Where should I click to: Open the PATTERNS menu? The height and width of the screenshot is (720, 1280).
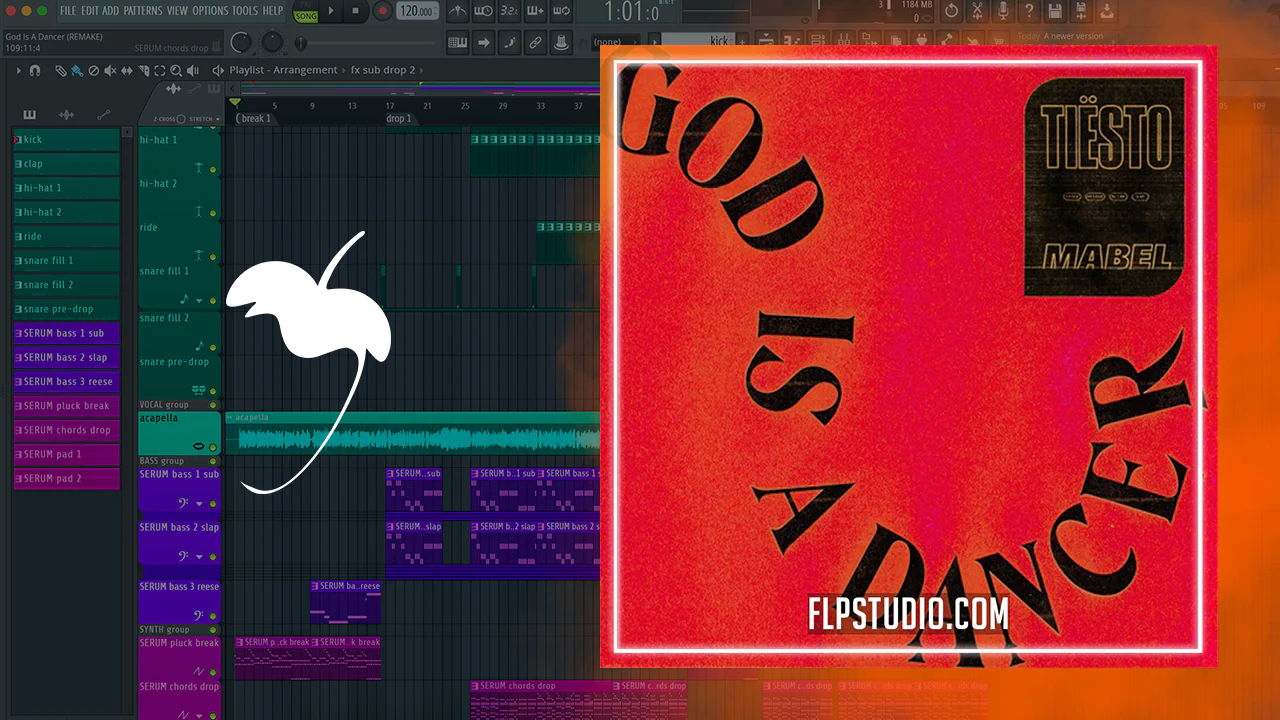[x=143, y=10]
